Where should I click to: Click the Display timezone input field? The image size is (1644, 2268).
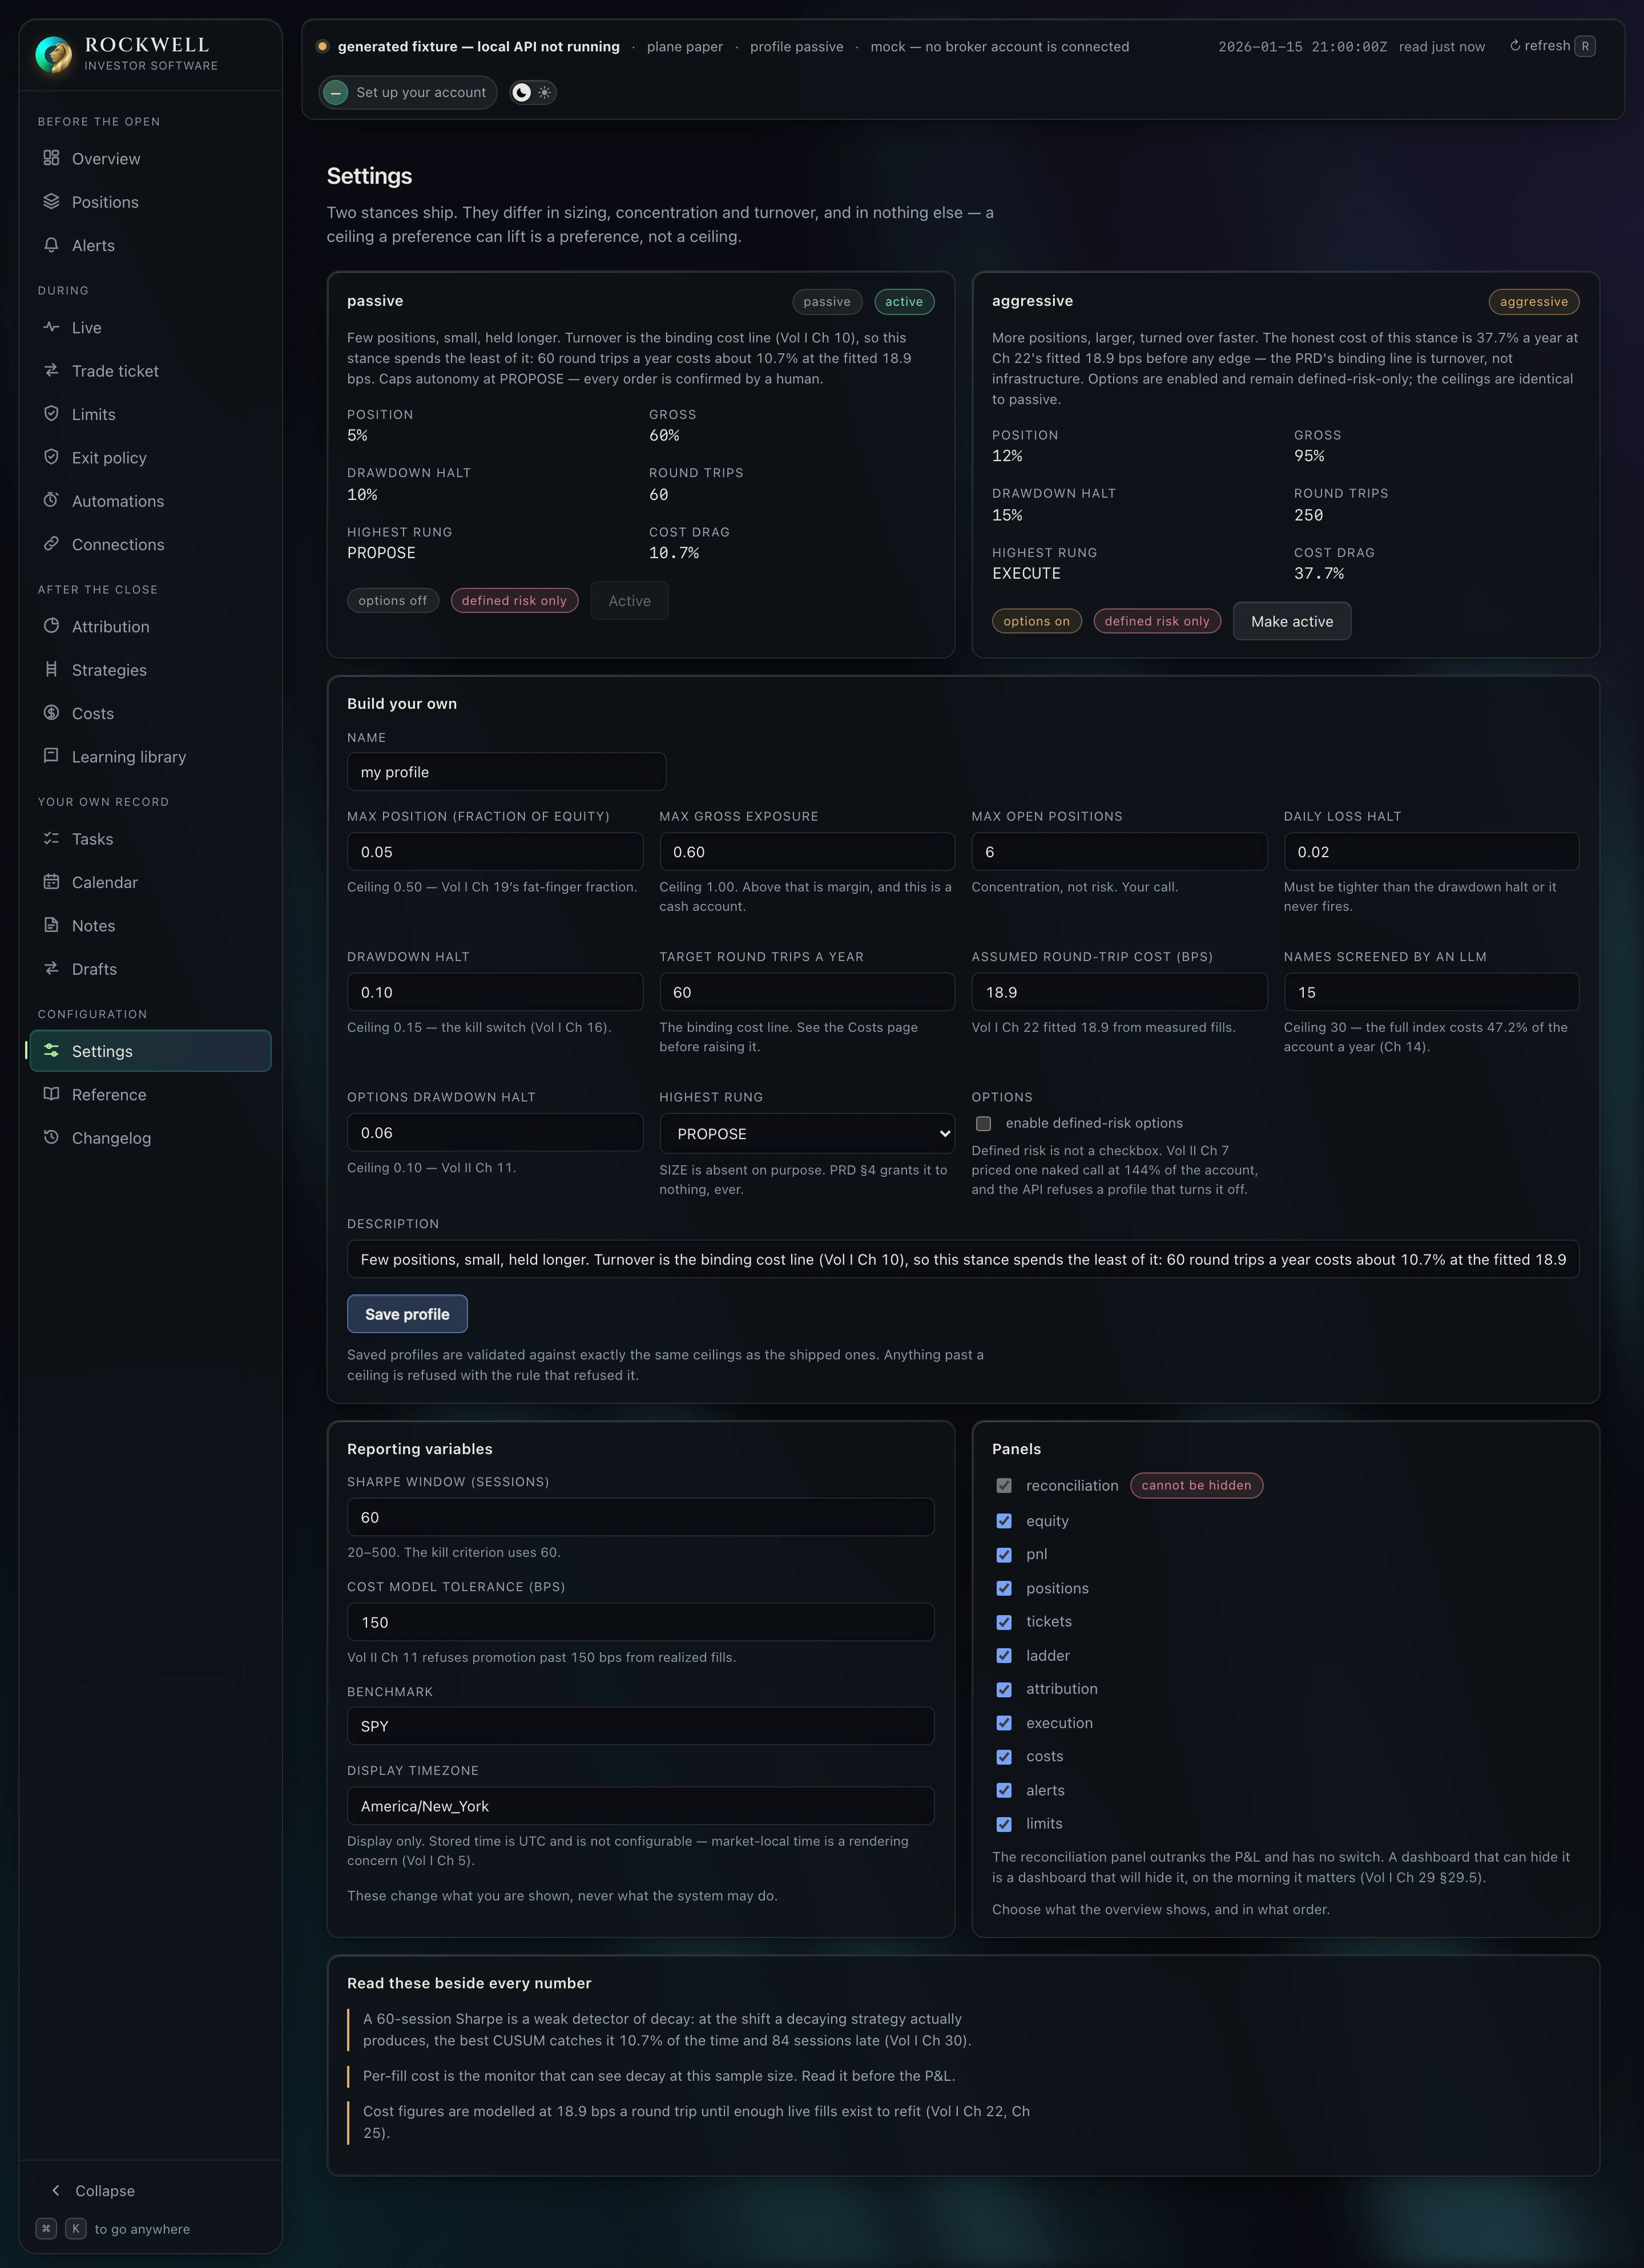click(x=640, y=1806)
